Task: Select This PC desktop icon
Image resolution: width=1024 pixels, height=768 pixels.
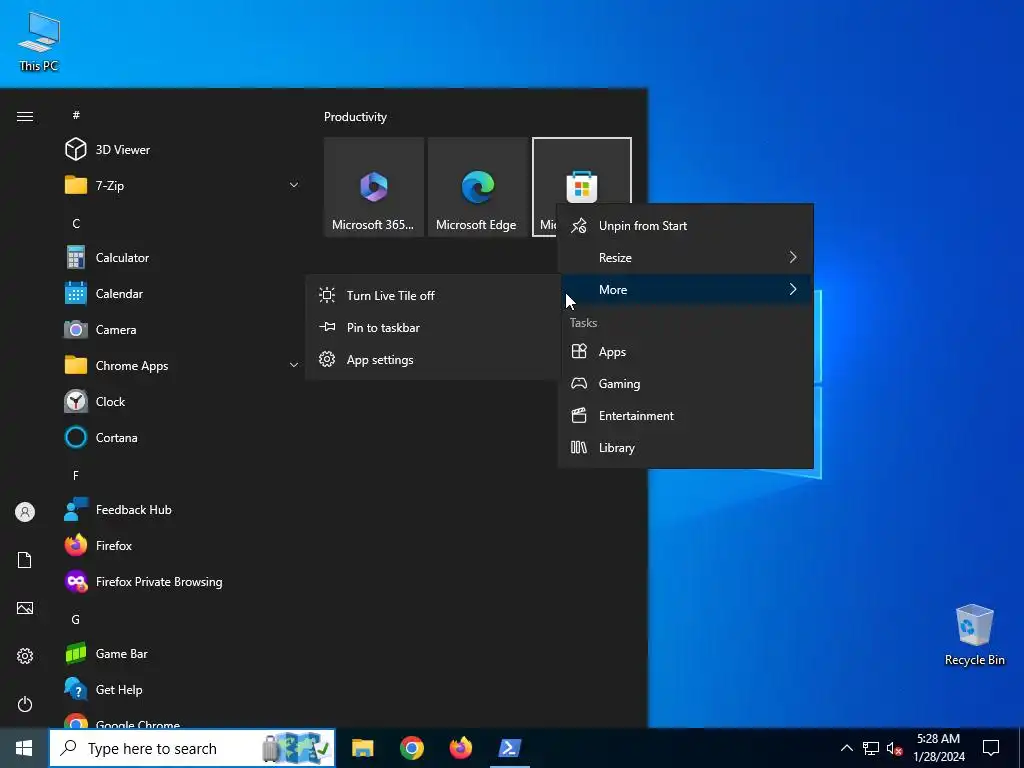Action: click(39, 42)
